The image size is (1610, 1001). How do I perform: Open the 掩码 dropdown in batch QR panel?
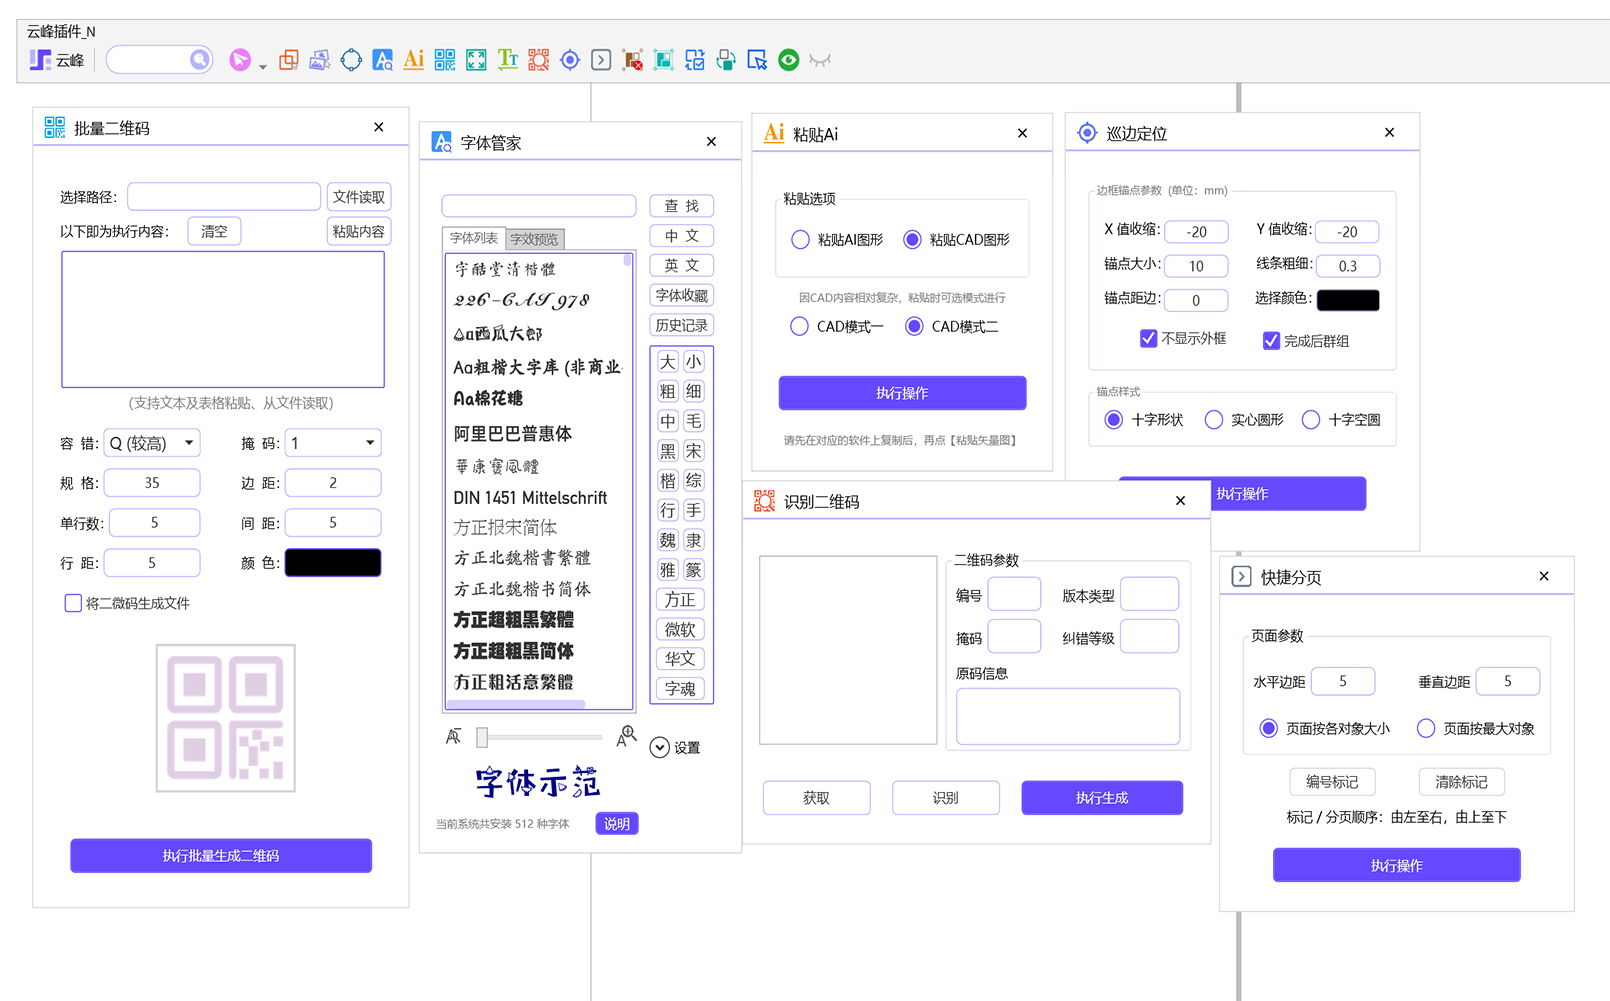pyautogui.click(x=332, y=442)
